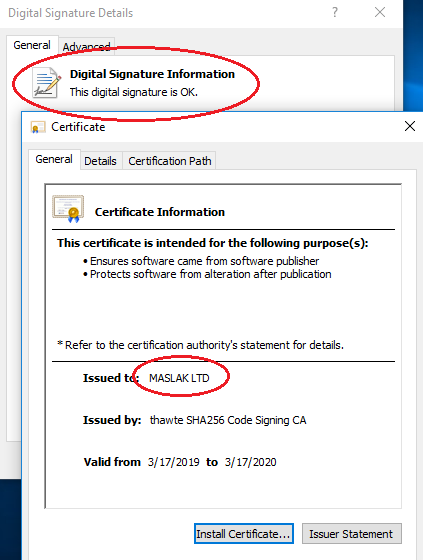Click the help question mark icon
The height and width of the screenshot is (560, 423).
point(334,12)
